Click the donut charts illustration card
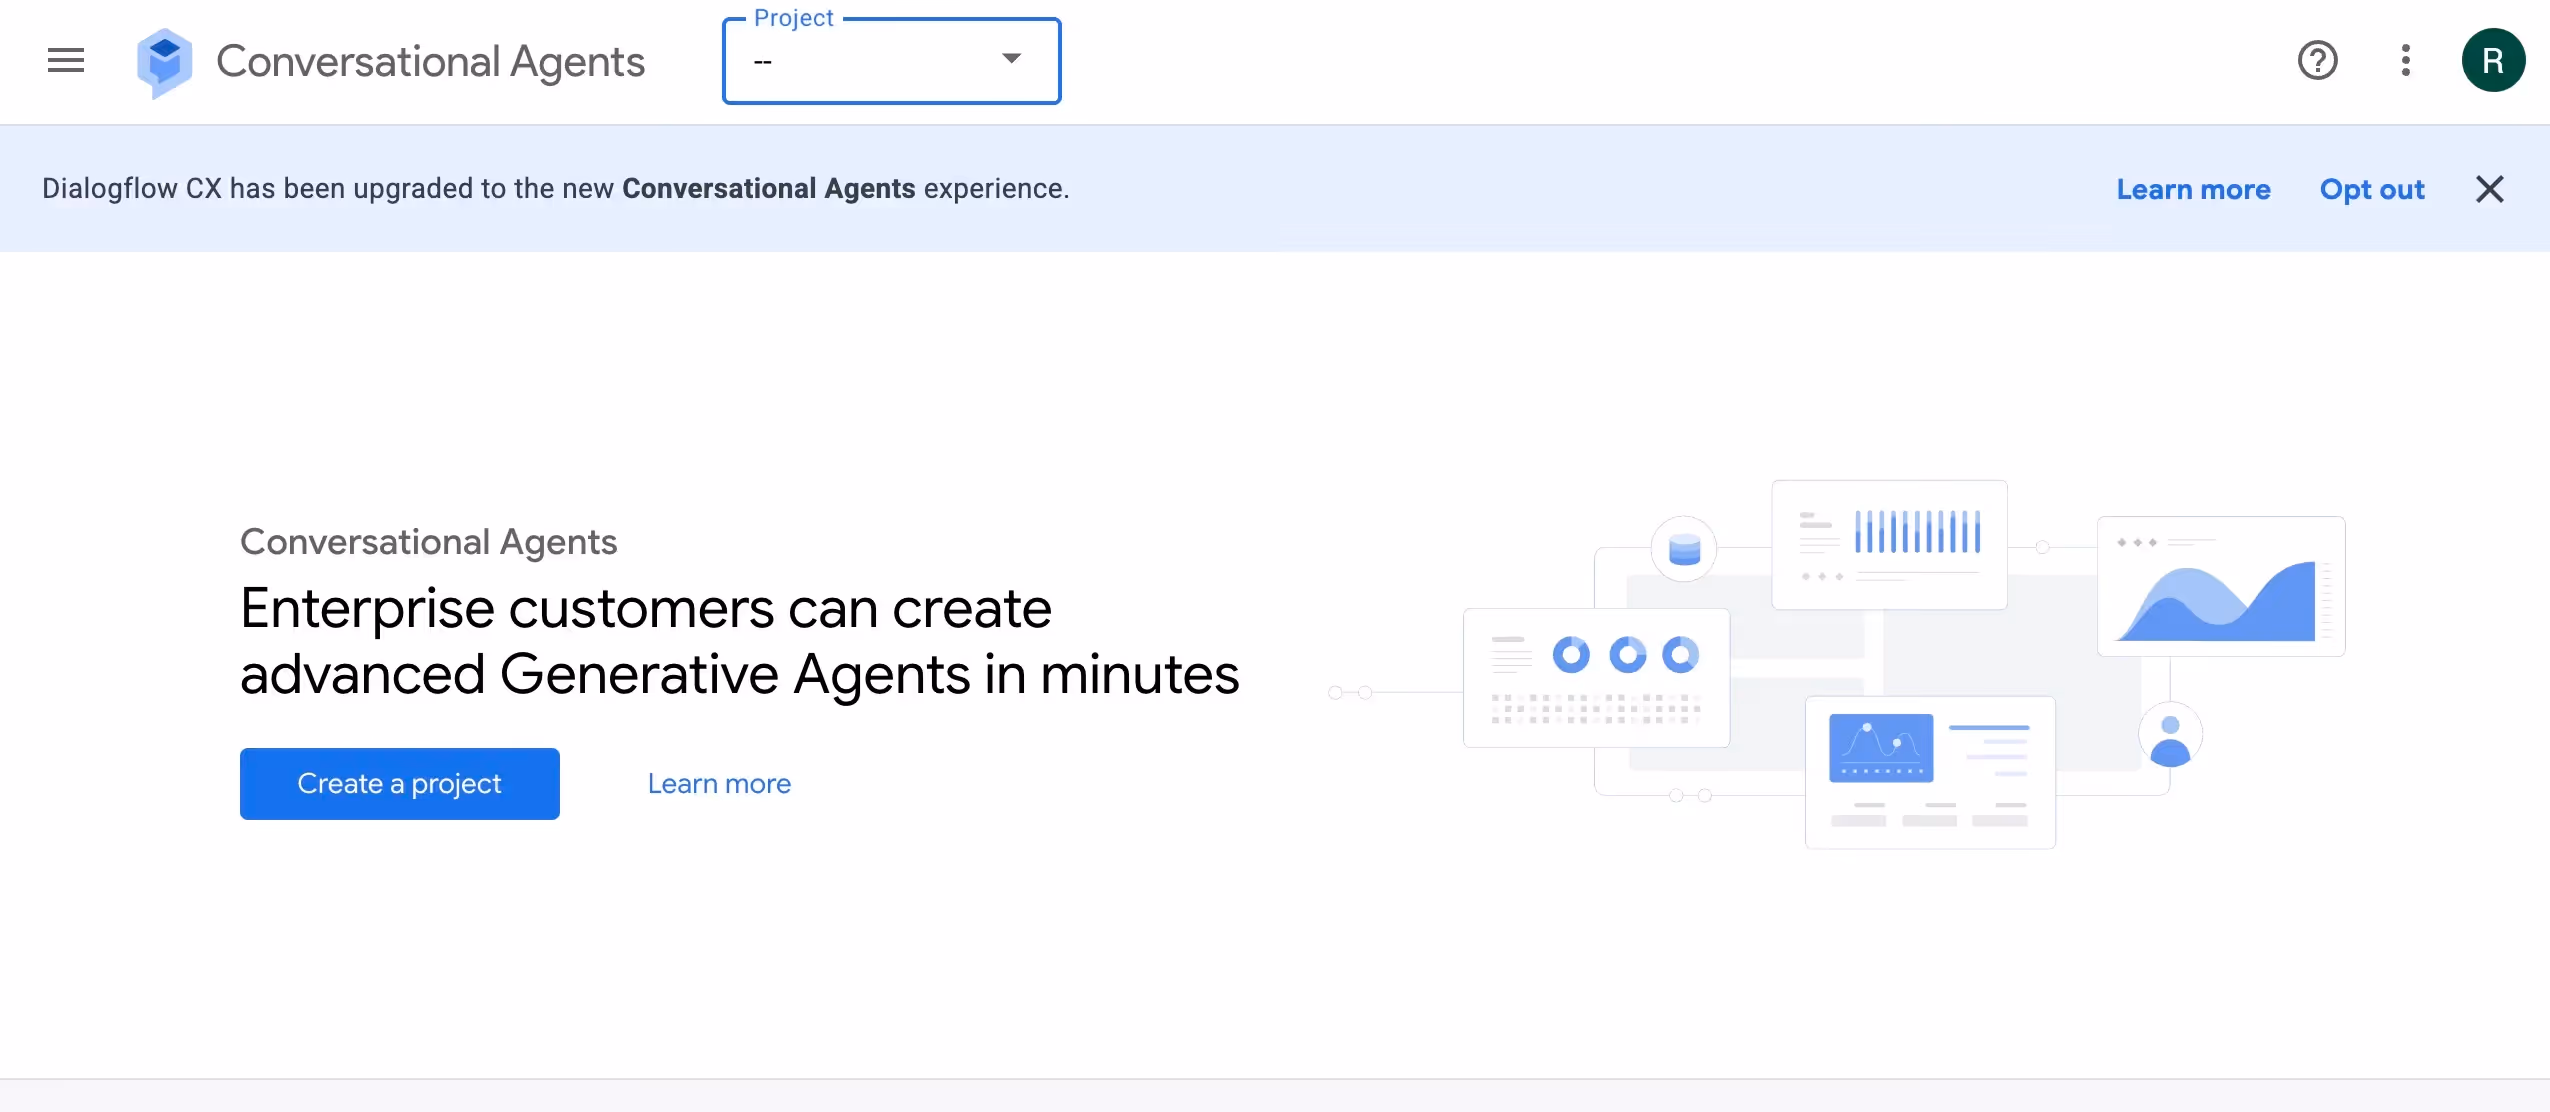The height and width of the screenshot is (1112, 2550). (x=1596, y=678)
